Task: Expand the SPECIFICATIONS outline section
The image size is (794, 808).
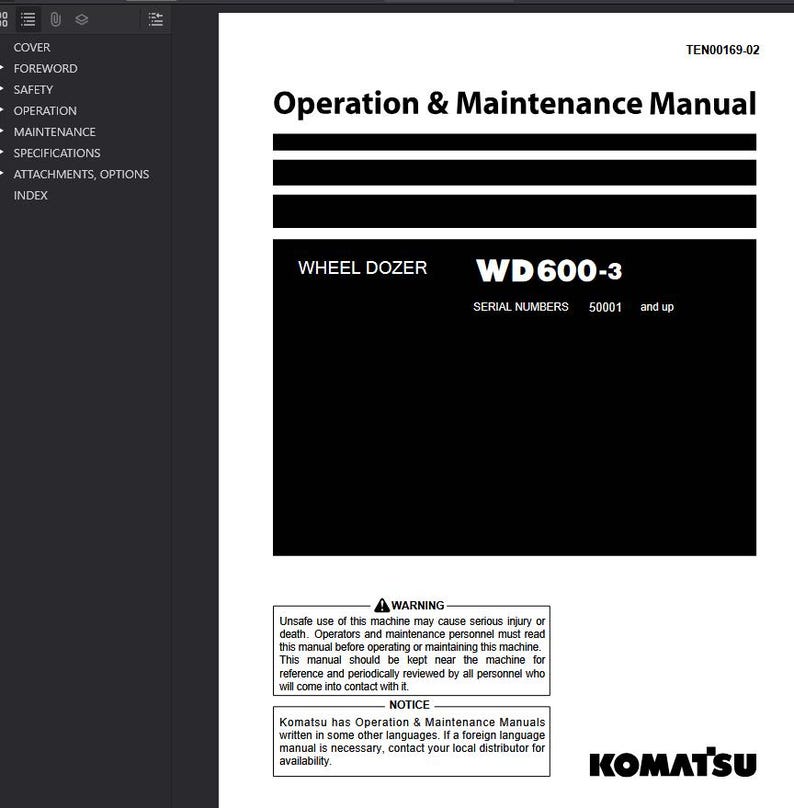Action: 2,152
